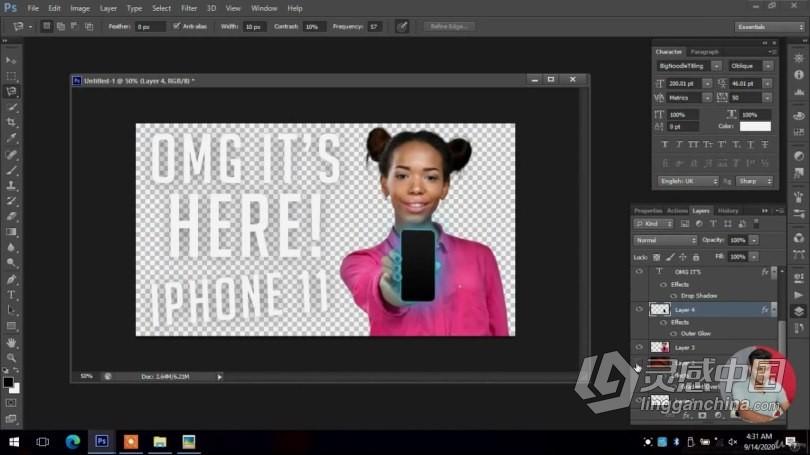Open the English: UK language dropdown
Screen dimensions: 810x455
coord(688,181)
